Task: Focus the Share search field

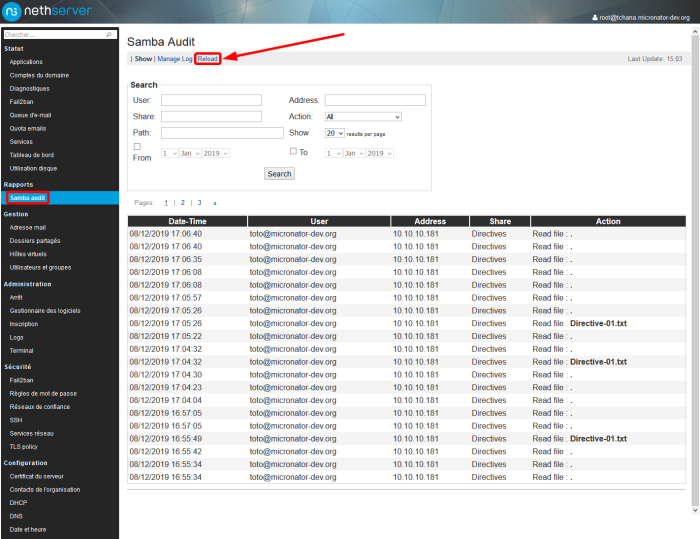Action: [211, 117]
